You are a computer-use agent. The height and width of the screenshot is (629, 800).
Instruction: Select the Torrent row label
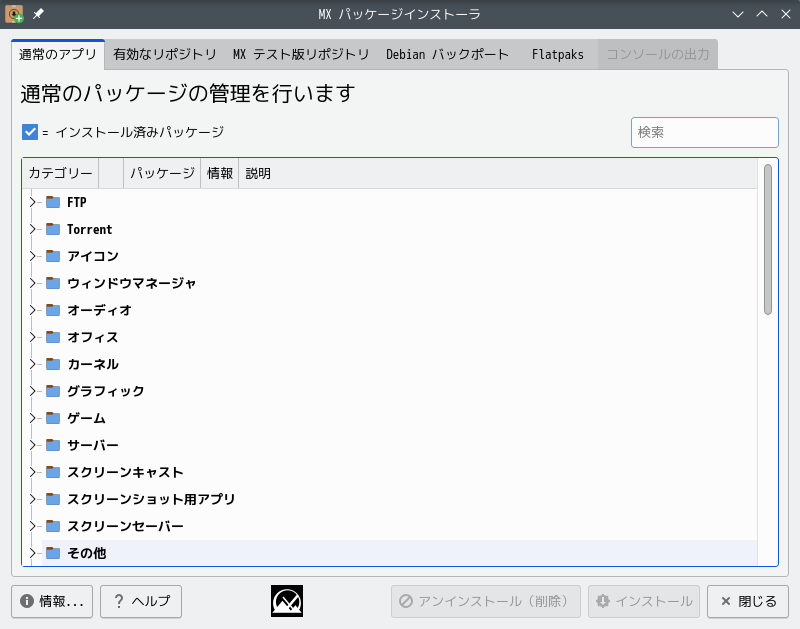pyautogui.click(x=89, y=229)
